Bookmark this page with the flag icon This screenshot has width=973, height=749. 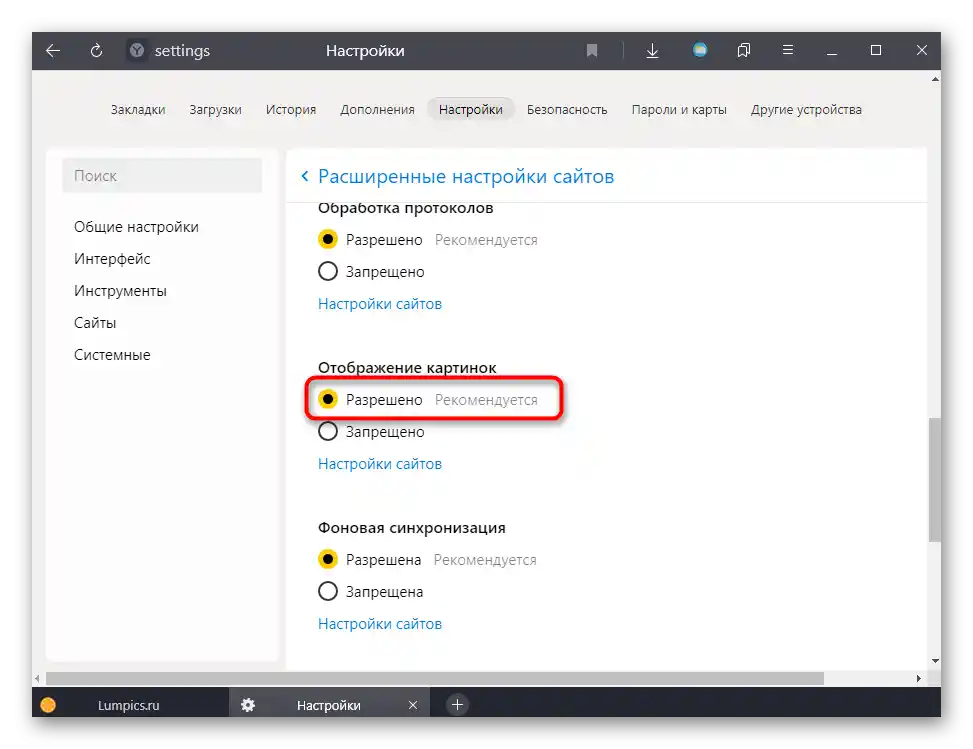click(592, 50)
